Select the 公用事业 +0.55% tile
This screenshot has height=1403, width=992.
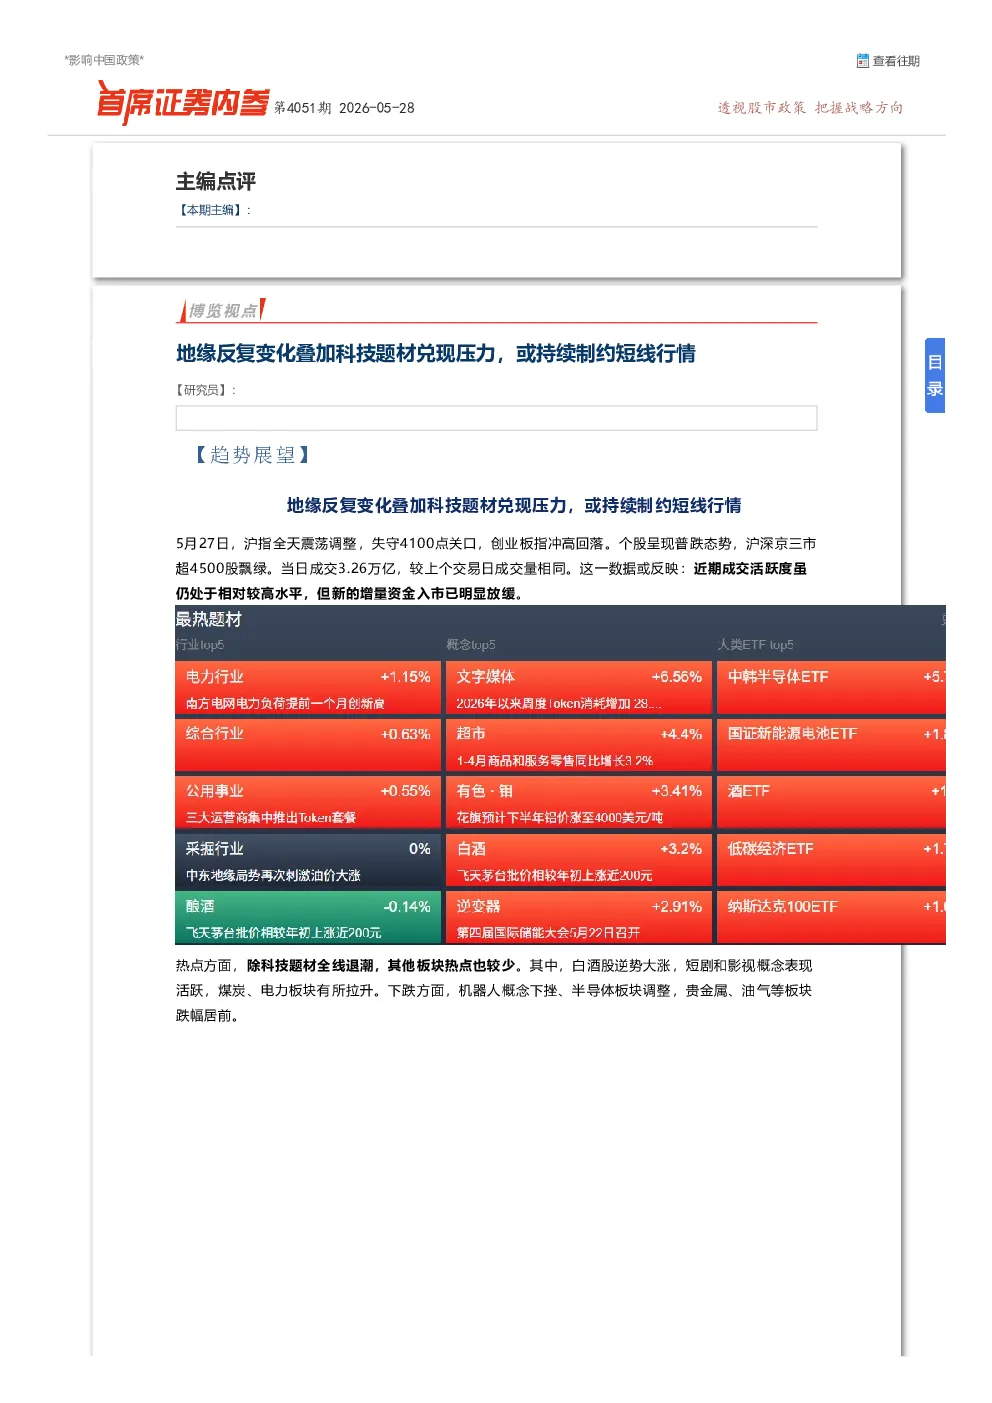[x=308, y=803]
